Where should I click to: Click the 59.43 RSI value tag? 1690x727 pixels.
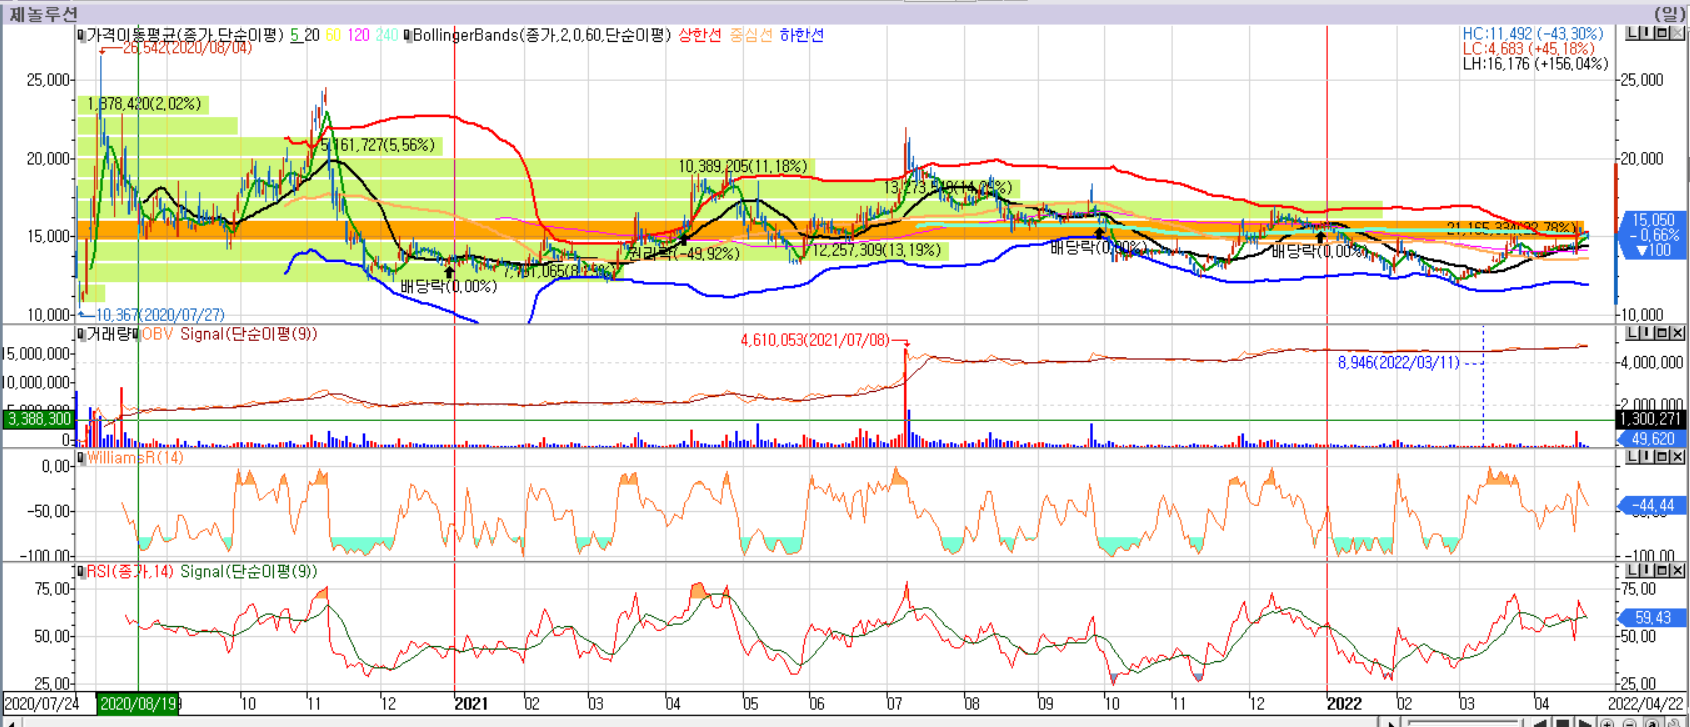[x=1652, y=618]
